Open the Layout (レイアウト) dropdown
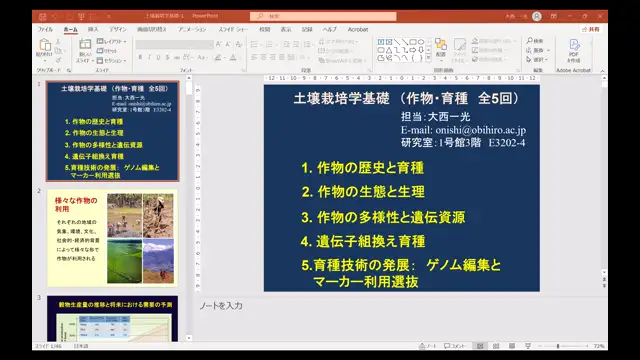This screenshot has width=640, height=360. [111, 42]
